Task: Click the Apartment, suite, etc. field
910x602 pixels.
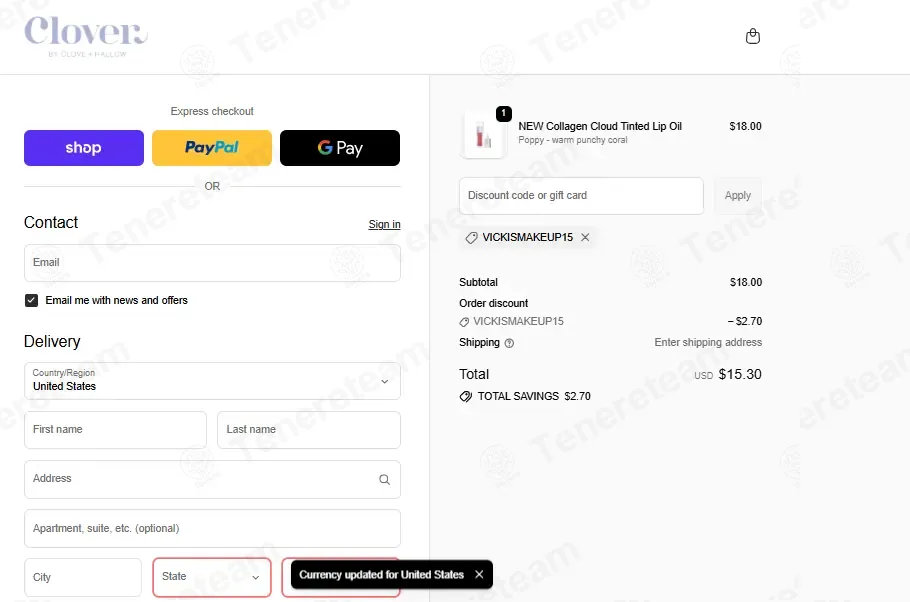Action: click(x=212, y=528)
